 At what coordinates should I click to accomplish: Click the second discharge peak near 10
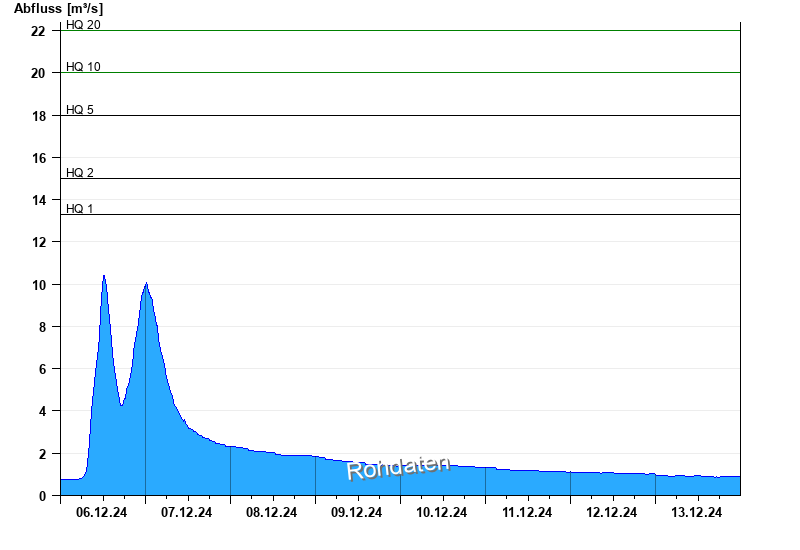tap(146, 283)
